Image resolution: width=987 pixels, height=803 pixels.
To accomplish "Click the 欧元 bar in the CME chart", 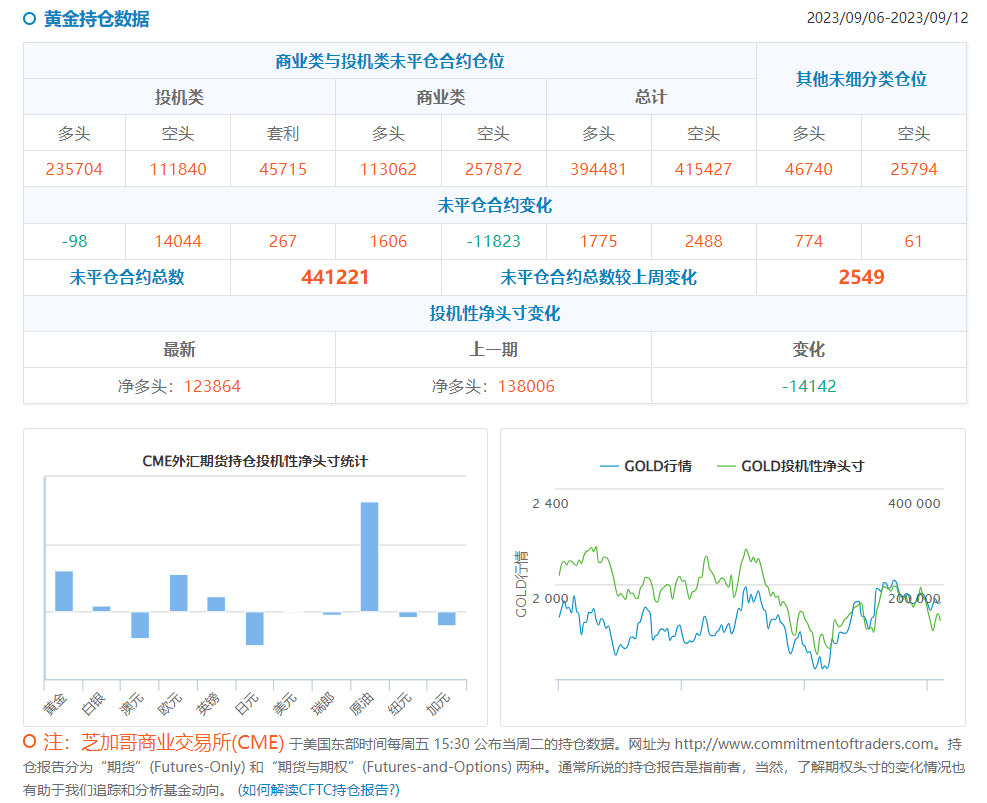I will pos(179,593).
